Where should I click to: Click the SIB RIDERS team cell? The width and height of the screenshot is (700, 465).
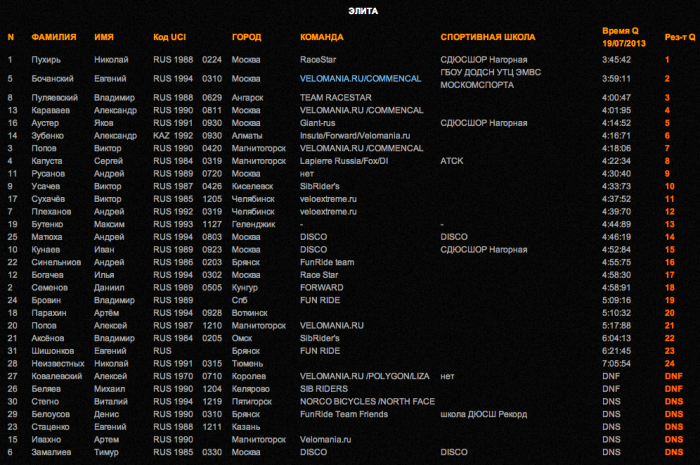(324, 389)
